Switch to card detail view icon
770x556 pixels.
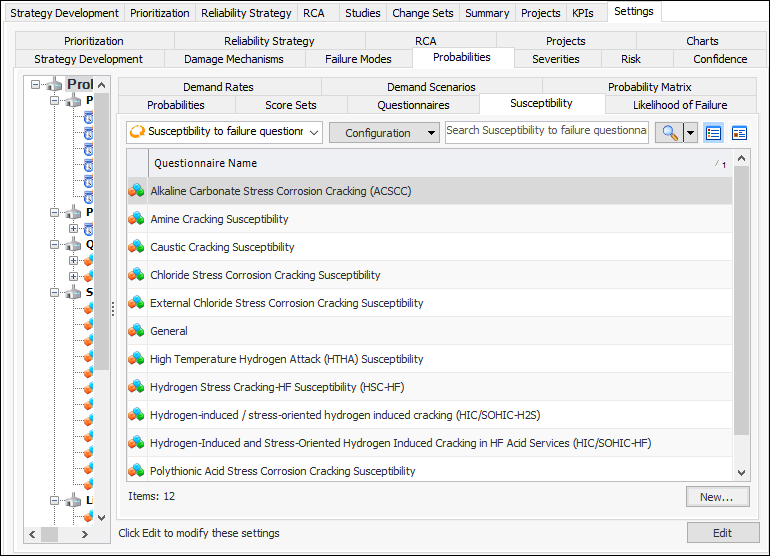click(740, 133)
